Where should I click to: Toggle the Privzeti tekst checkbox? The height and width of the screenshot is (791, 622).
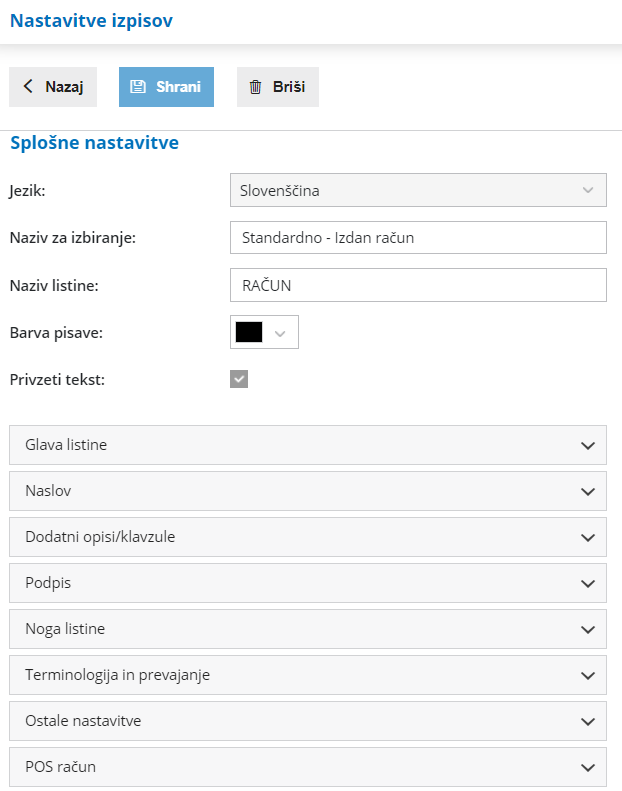click(239, 379)
